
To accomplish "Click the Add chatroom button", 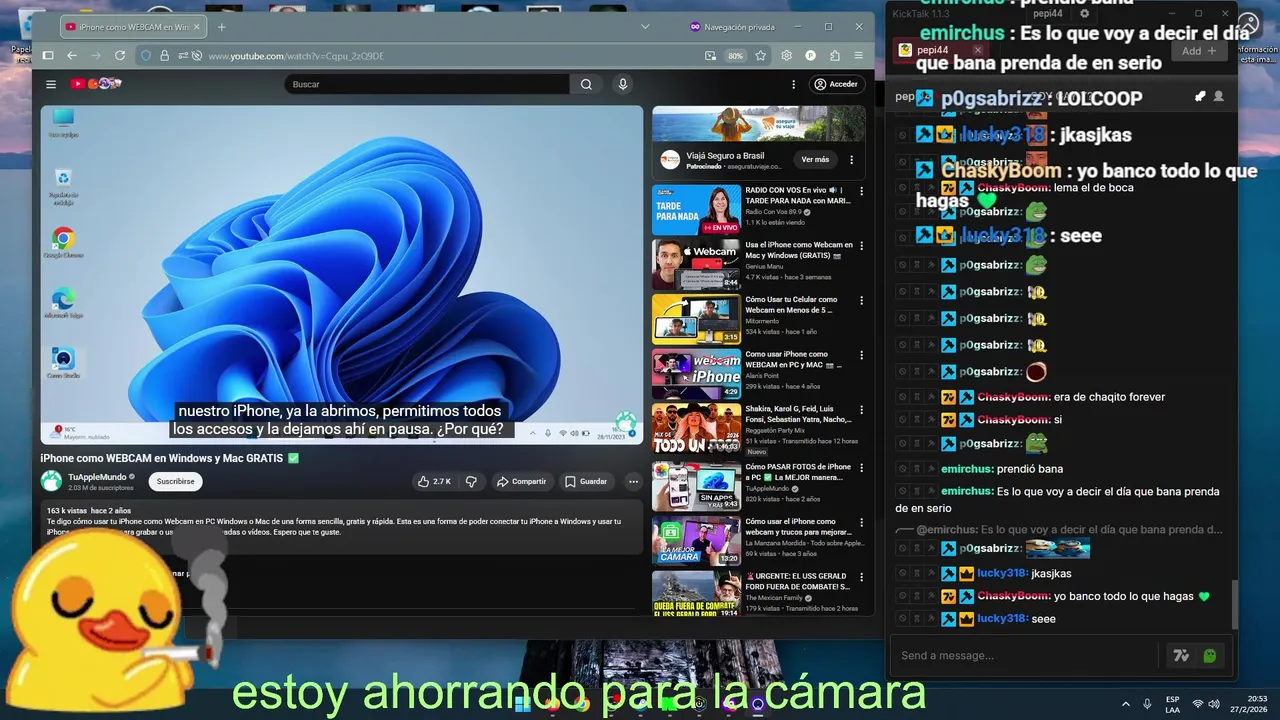I will (1199, 51).
